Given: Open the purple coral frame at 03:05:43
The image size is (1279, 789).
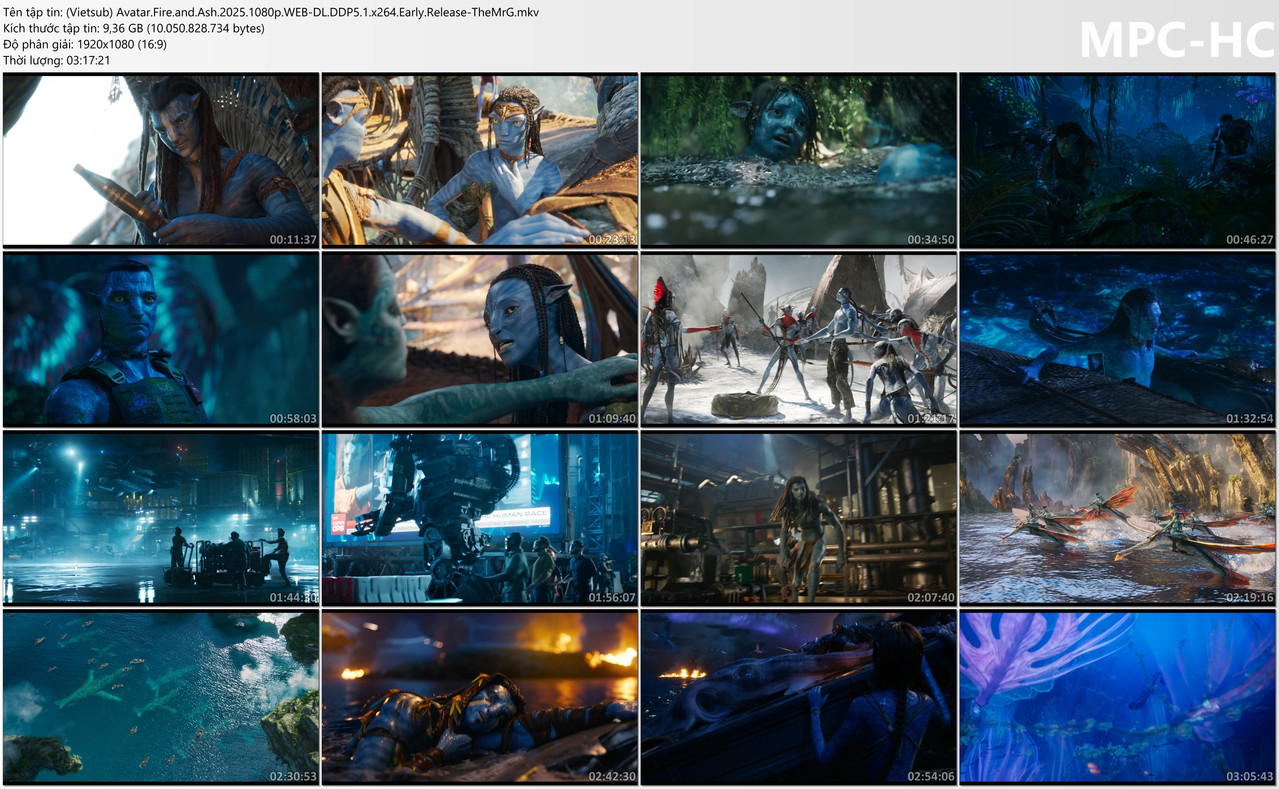Looking at the screenshot, I should coord(1118,697).
